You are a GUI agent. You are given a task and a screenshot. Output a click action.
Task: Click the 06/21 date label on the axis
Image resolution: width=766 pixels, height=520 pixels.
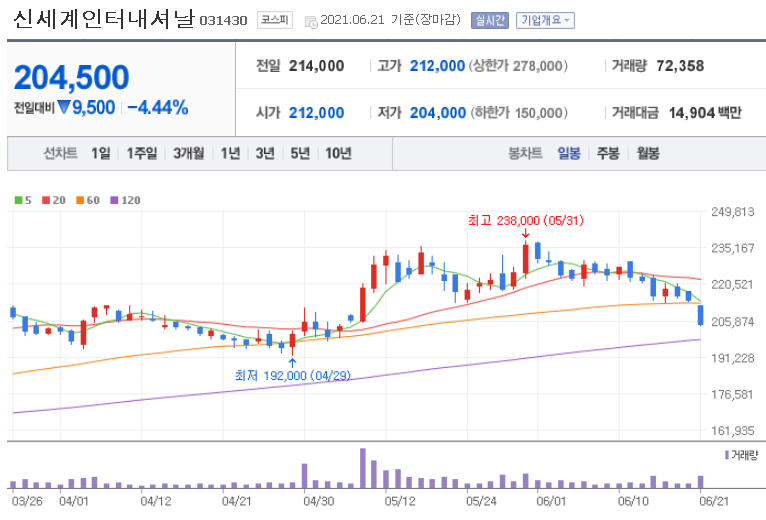tap(714, 501)
